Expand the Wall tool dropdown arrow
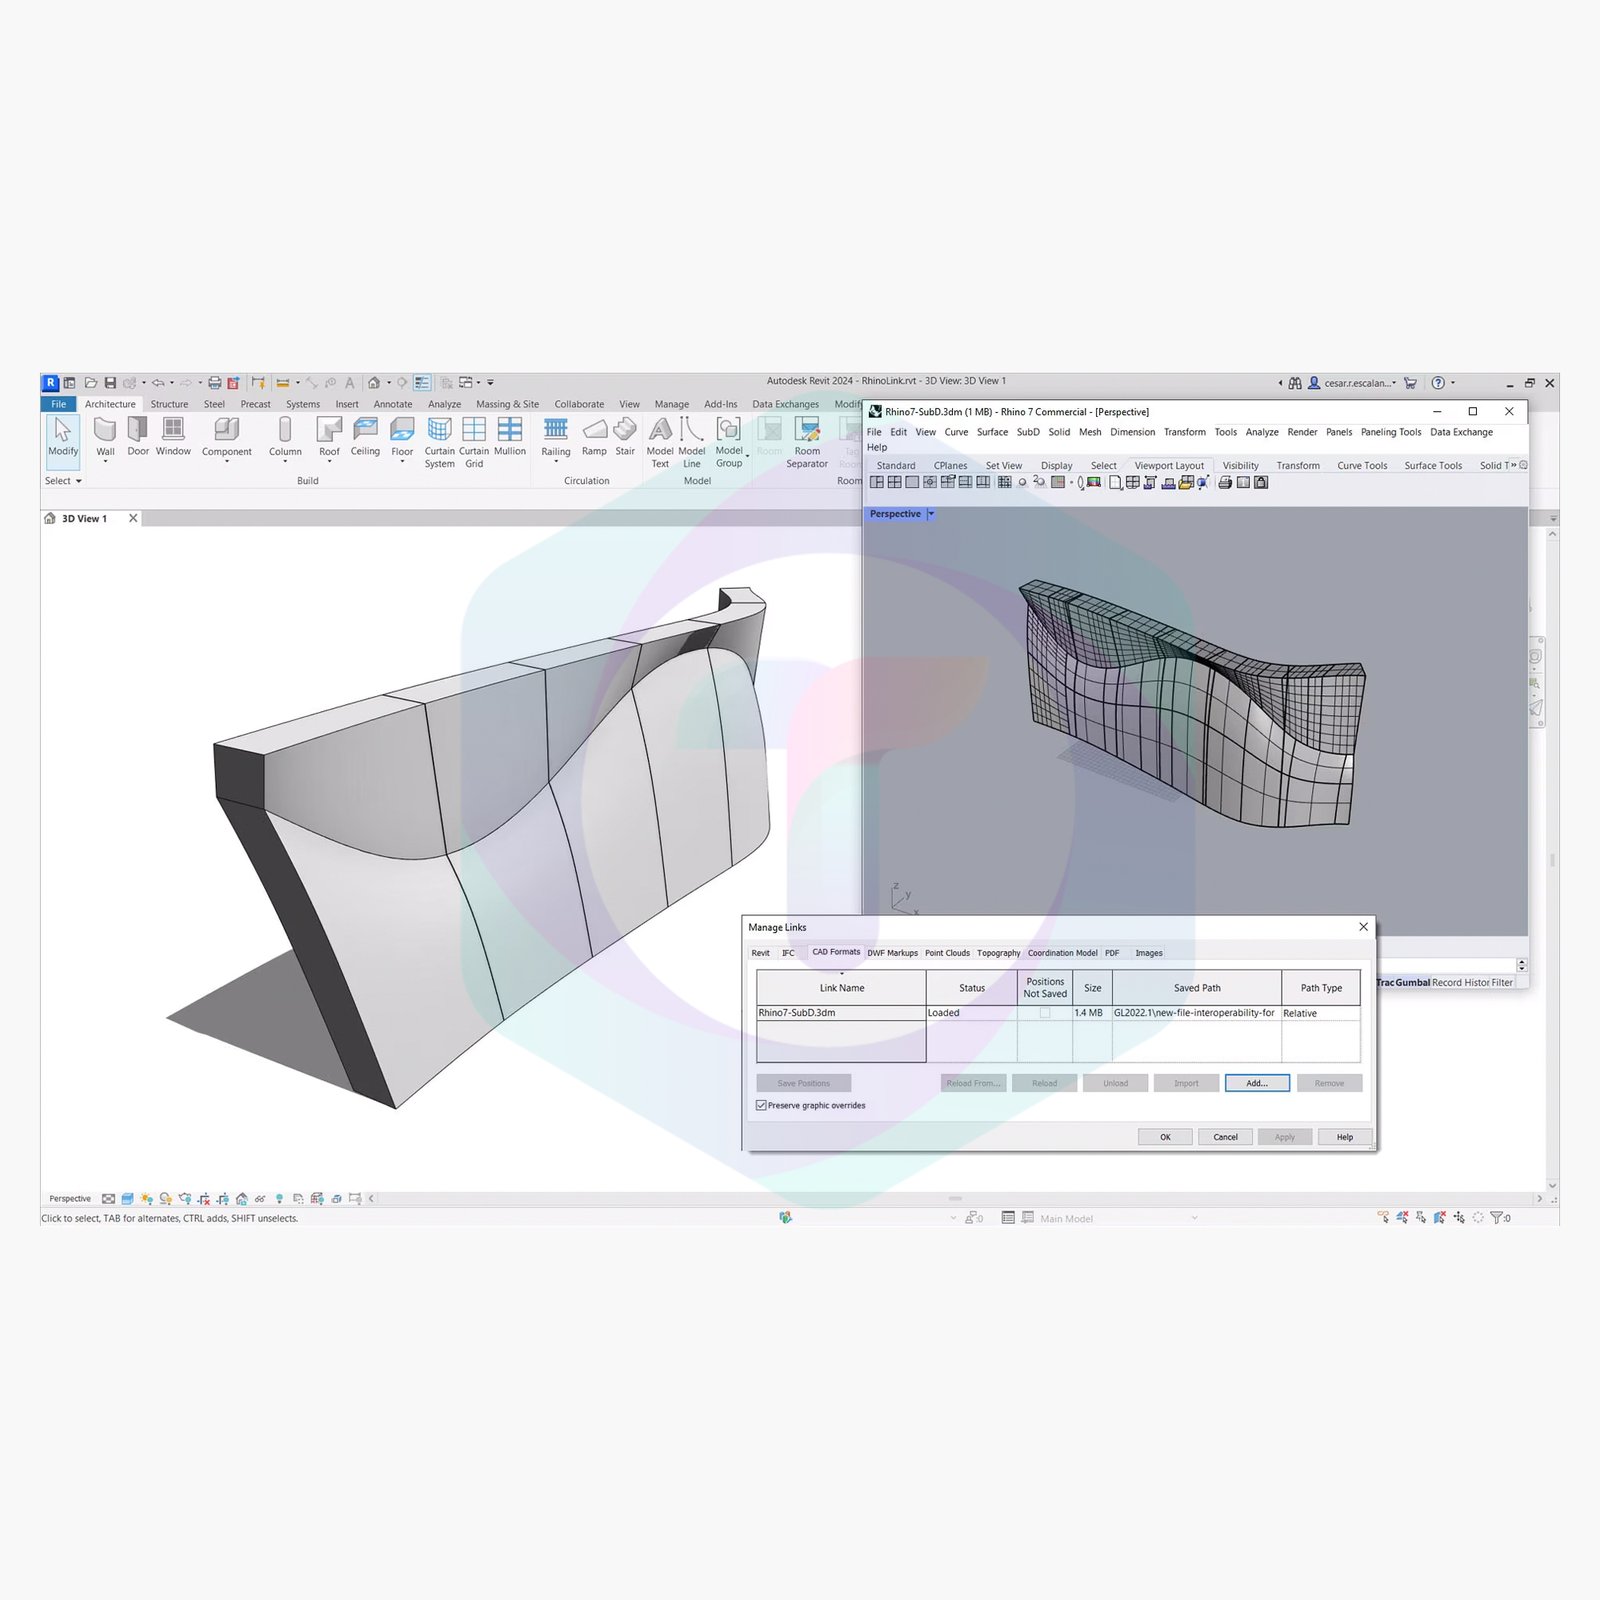This screenshot has width=1600, height=1600. [105, 462]
